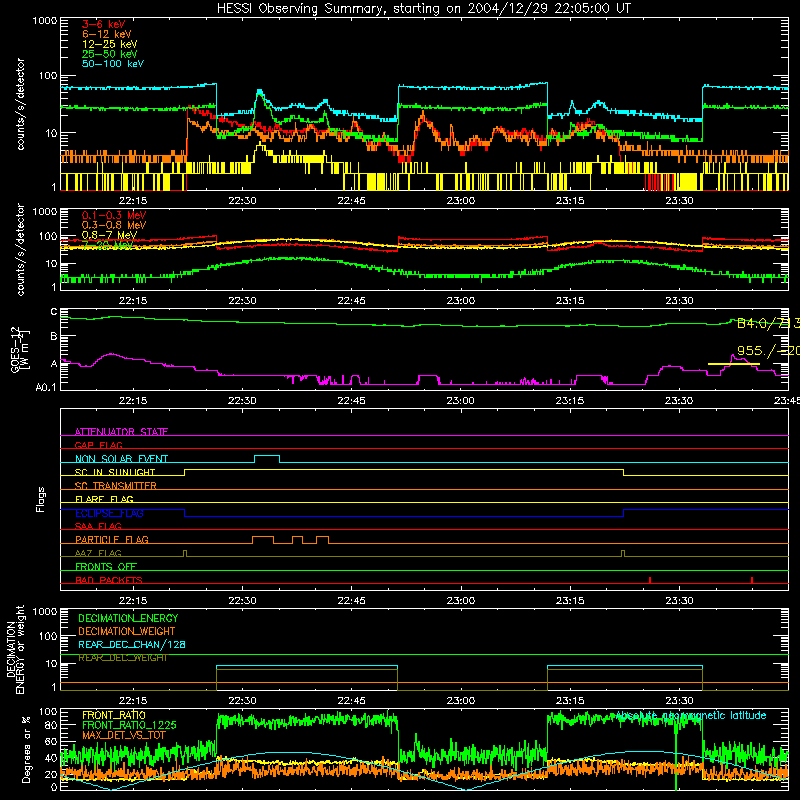Click the raised NON_SOLAR_EVENT pulse on cyan trace
Image resolution: width=800 pixels, height=800 pixels.
pyautogui.click(x=267, y=456)
